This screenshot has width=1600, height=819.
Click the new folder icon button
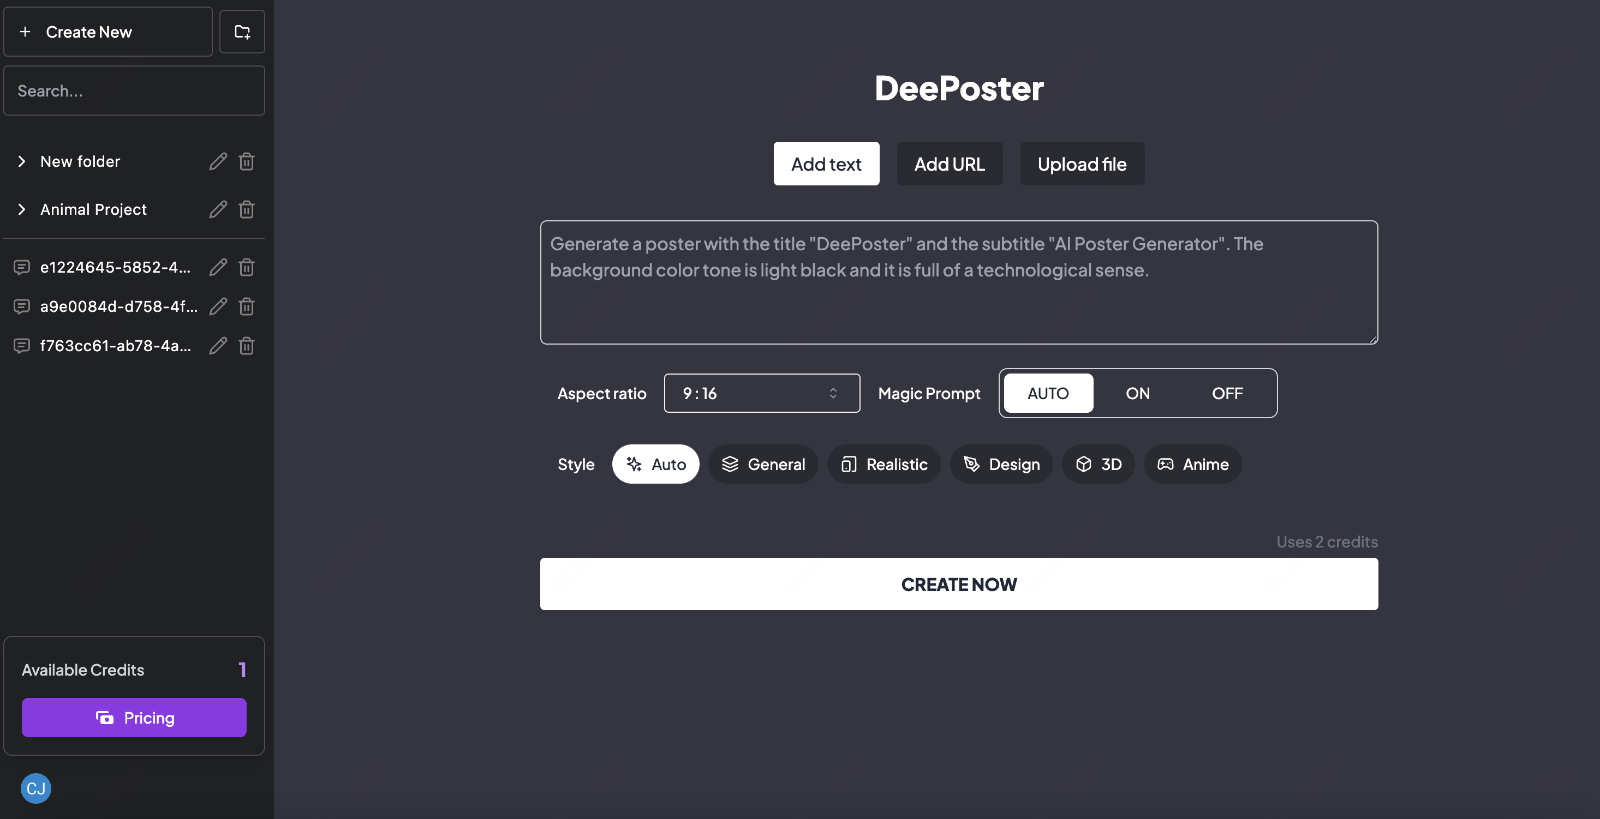pyautogui.click(x=242, y=32)
